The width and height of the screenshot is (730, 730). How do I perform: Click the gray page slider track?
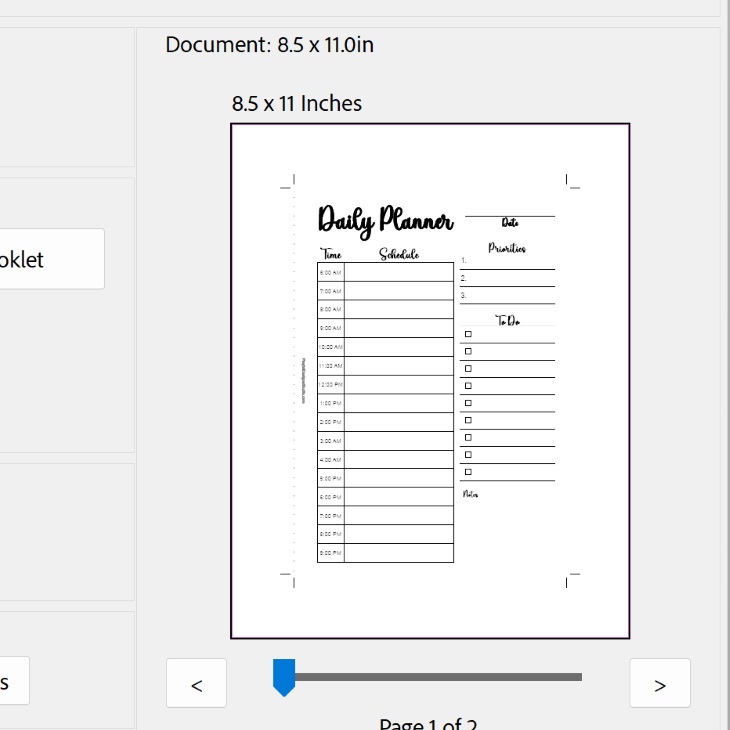pyautogui.click(x=438, y=677)
